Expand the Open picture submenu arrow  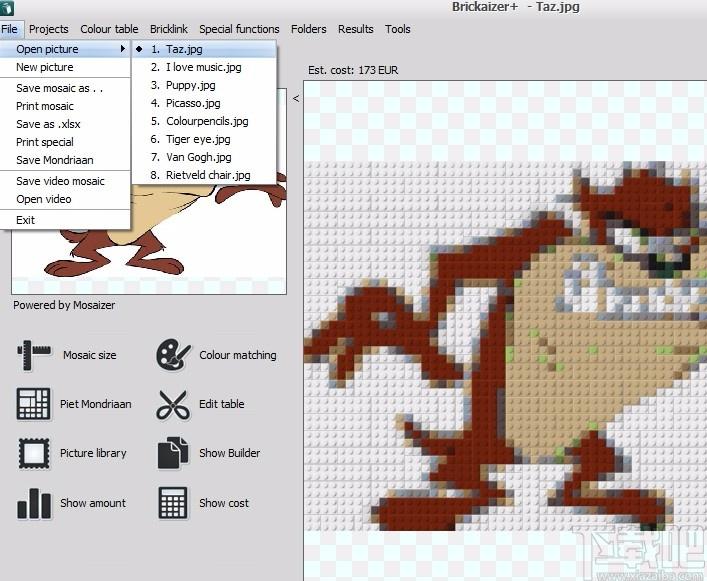(x=123, y=49)
